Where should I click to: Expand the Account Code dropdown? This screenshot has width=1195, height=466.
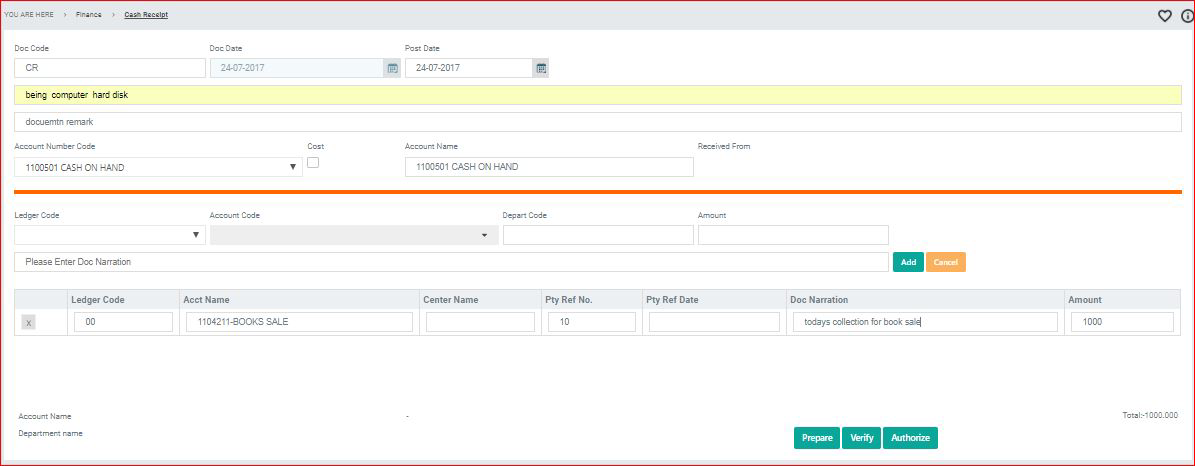pos(484,235)
